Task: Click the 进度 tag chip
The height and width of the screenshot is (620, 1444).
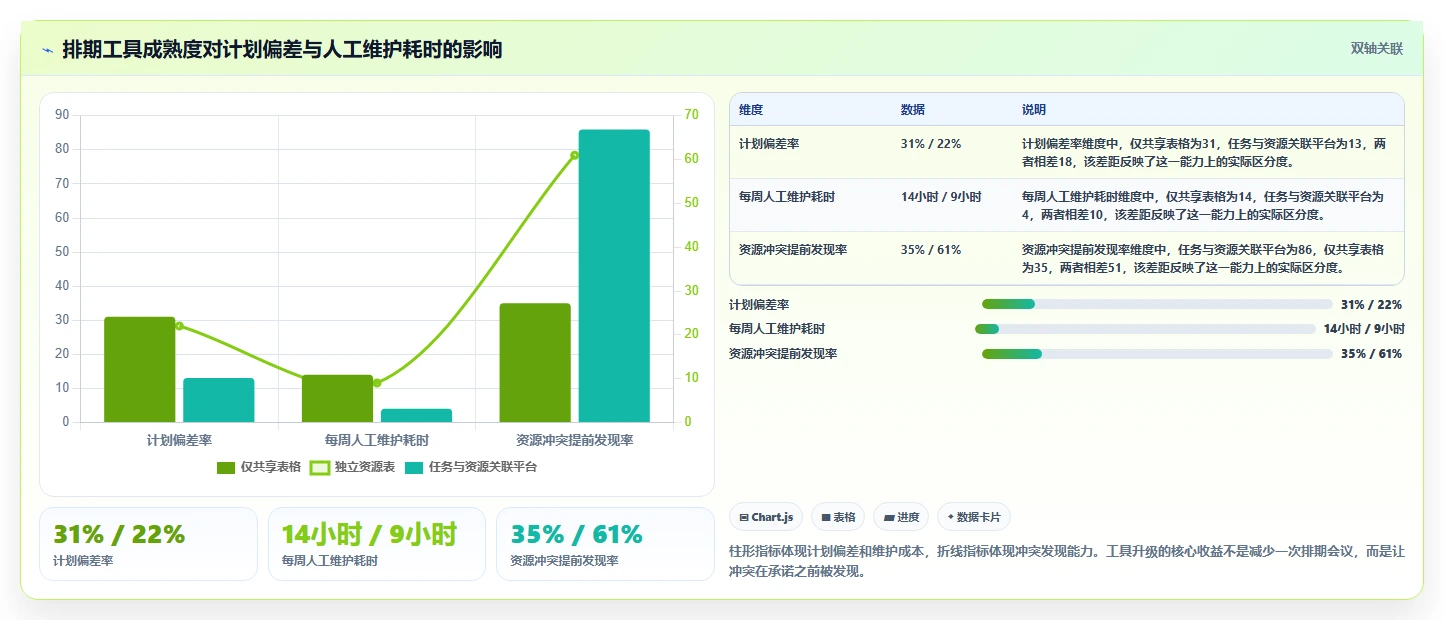Action: [x=901, y=517]
